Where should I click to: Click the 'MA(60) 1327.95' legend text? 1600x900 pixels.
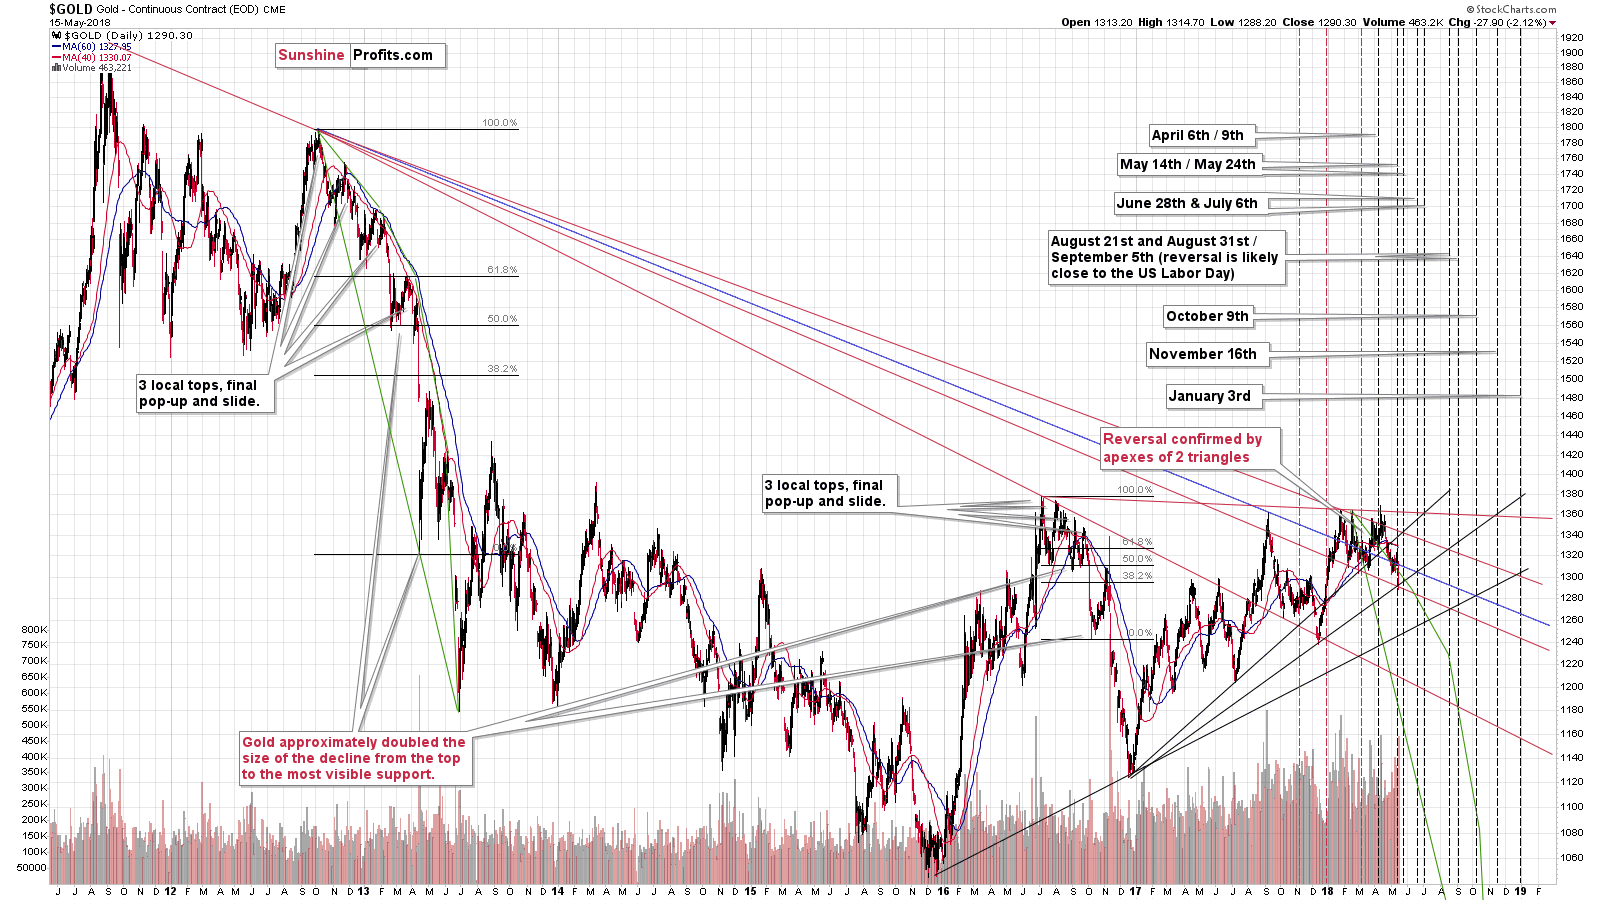point(97,47)
